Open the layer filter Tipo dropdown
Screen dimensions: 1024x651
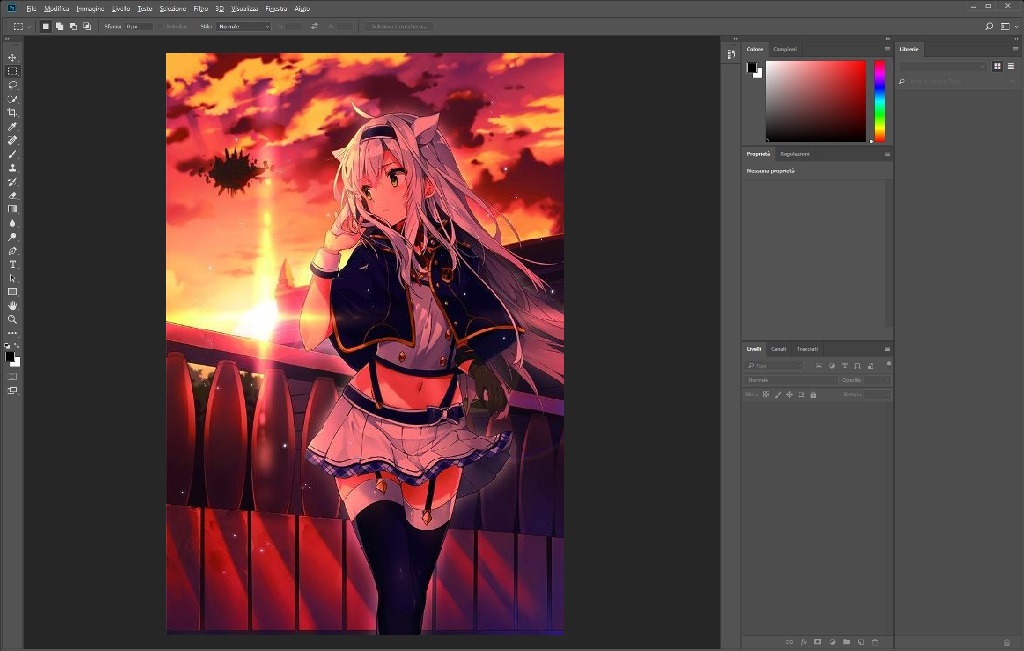774,366
